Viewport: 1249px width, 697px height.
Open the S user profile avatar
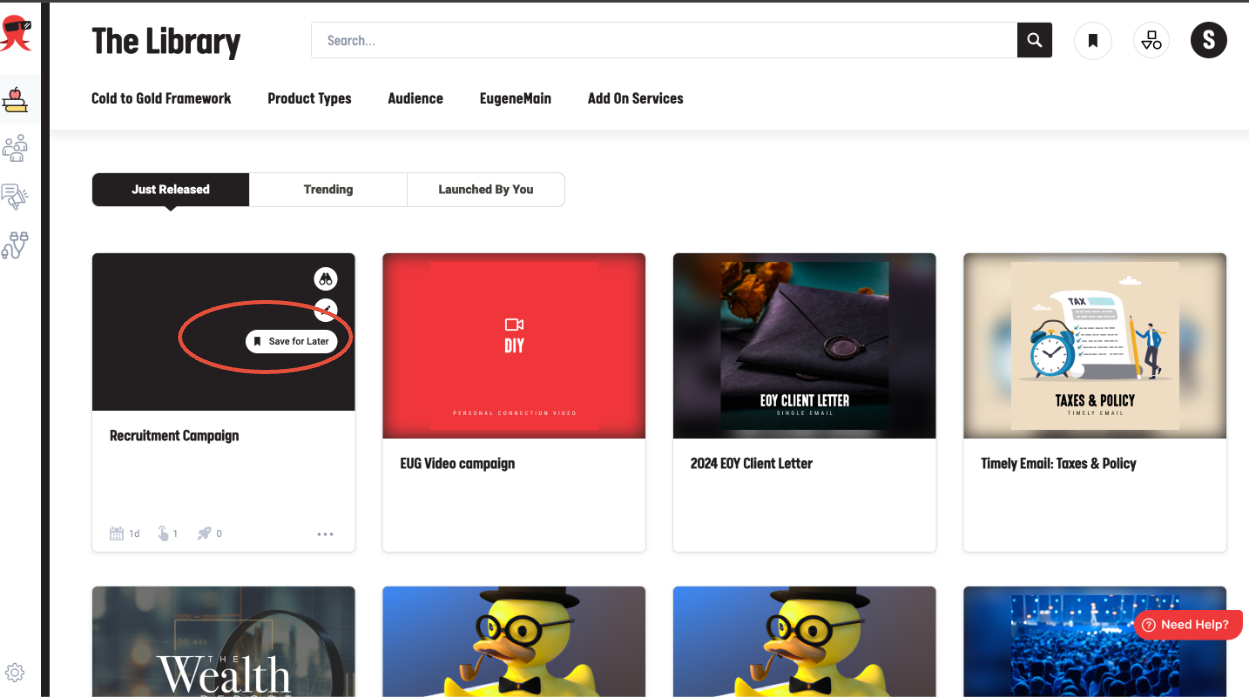[x=1208, y=40]
